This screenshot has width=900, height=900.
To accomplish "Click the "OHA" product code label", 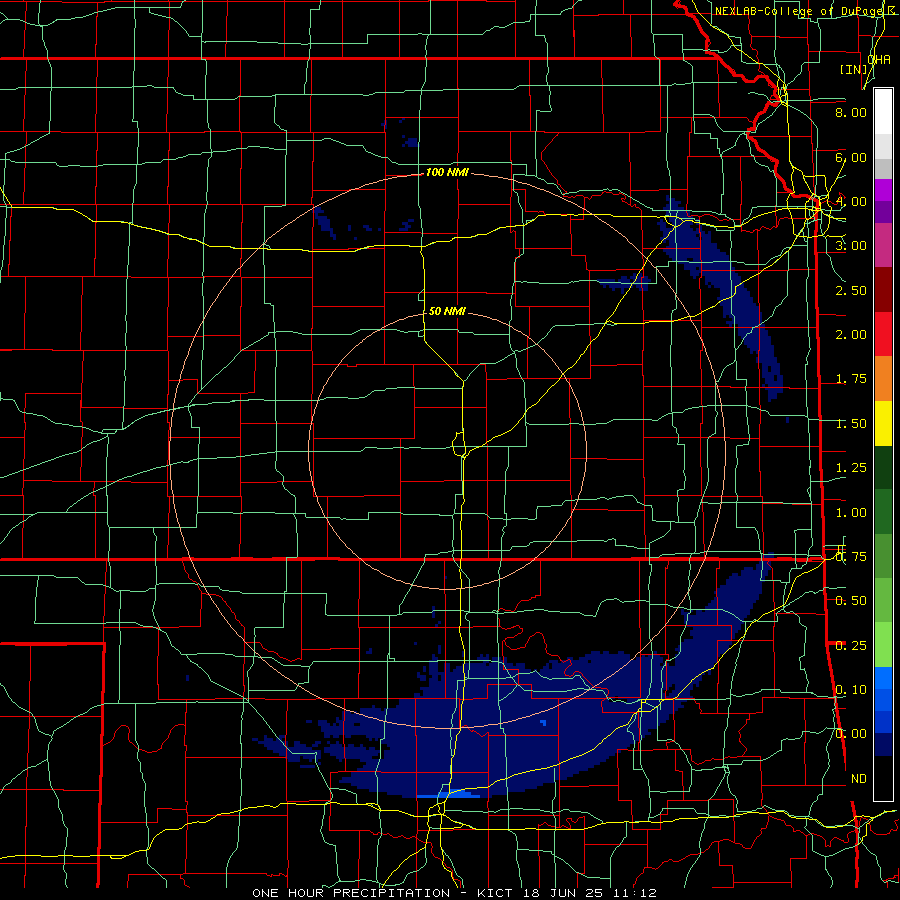I will 879,59.
